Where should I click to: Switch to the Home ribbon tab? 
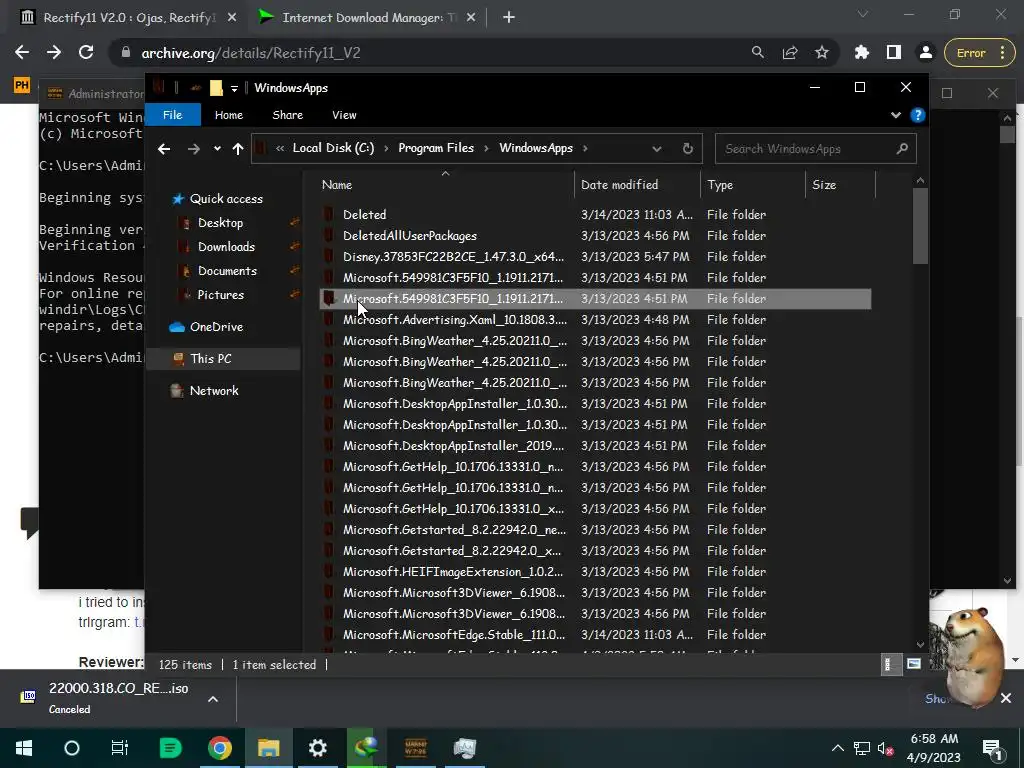229,115
